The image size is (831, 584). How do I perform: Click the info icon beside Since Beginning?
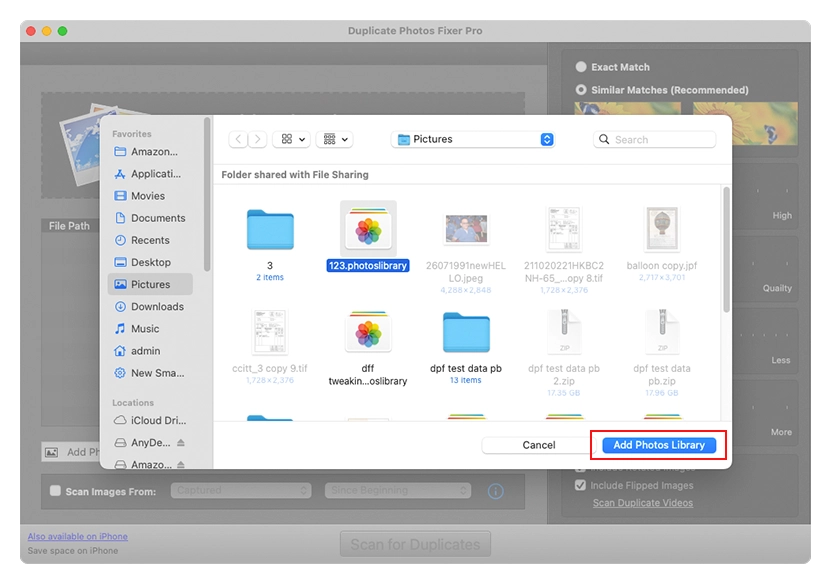[496, 491]
